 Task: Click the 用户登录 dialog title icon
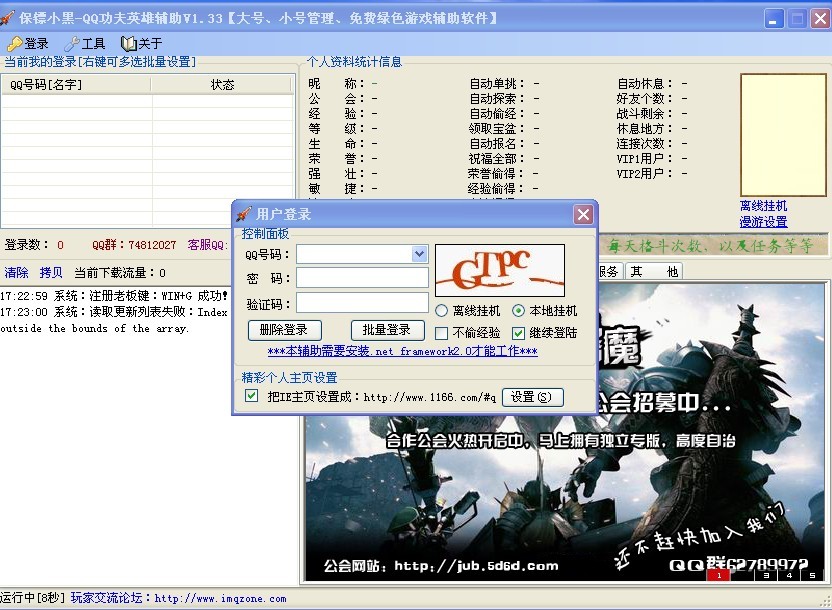pyautogui.click(x=244, y=214)
